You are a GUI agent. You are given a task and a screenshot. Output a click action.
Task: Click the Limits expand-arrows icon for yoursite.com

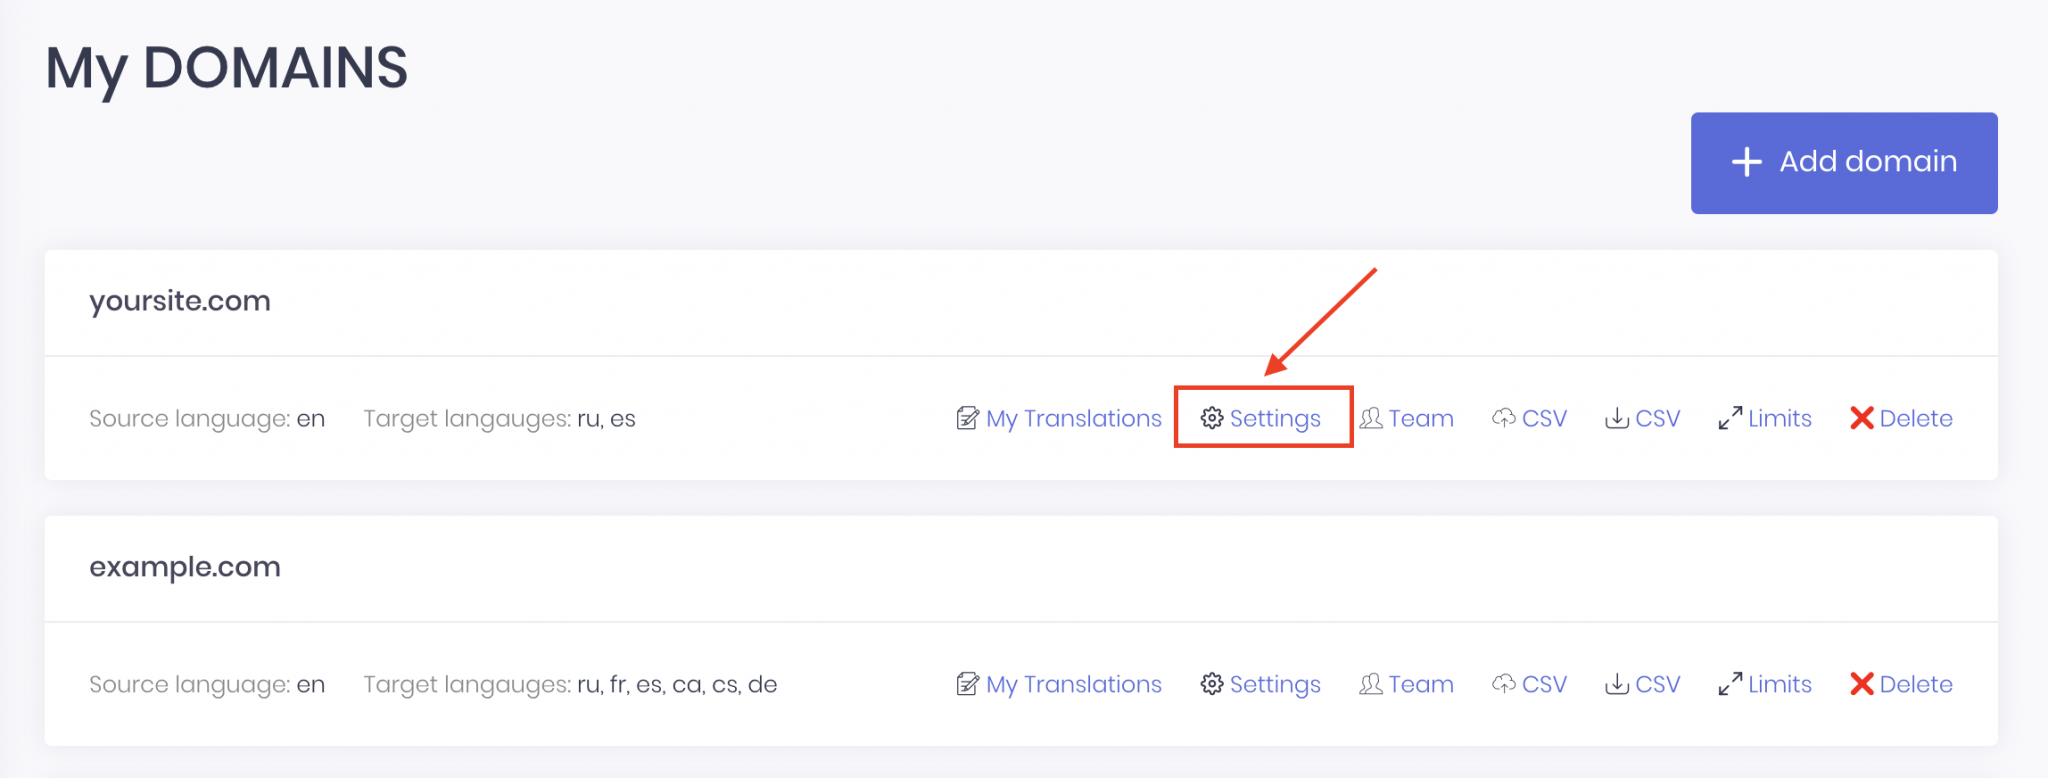tap(1730, 418)
